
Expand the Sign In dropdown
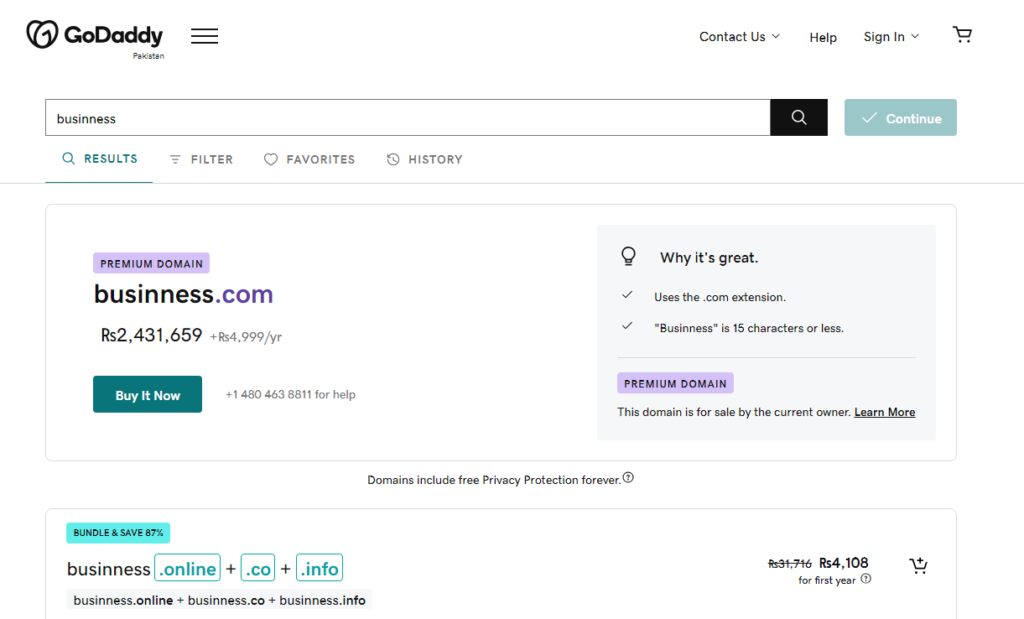(891, 37)
